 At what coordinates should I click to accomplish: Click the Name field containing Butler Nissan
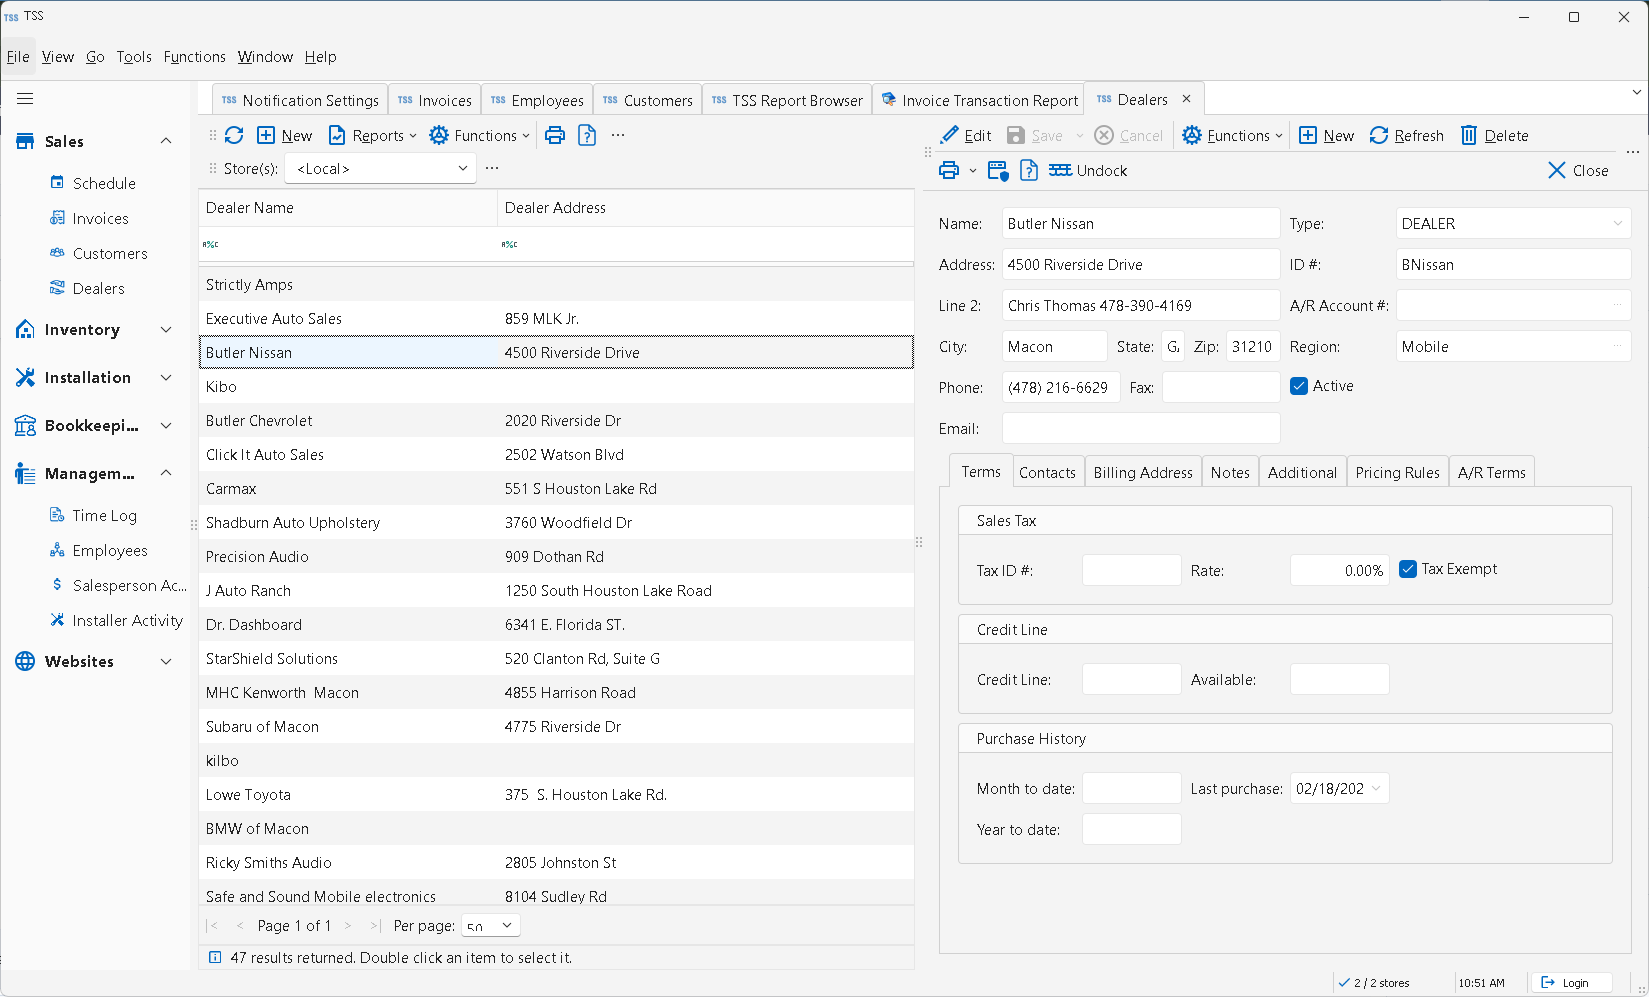click(x=1141, y=224)
